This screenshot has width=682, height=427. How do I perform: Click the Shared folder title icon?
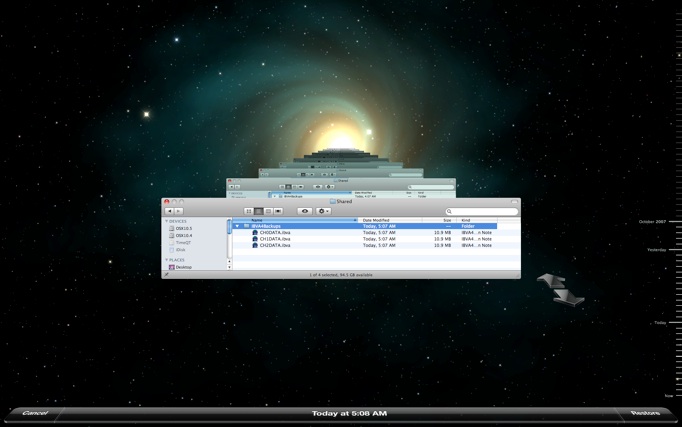click(333, 201)
